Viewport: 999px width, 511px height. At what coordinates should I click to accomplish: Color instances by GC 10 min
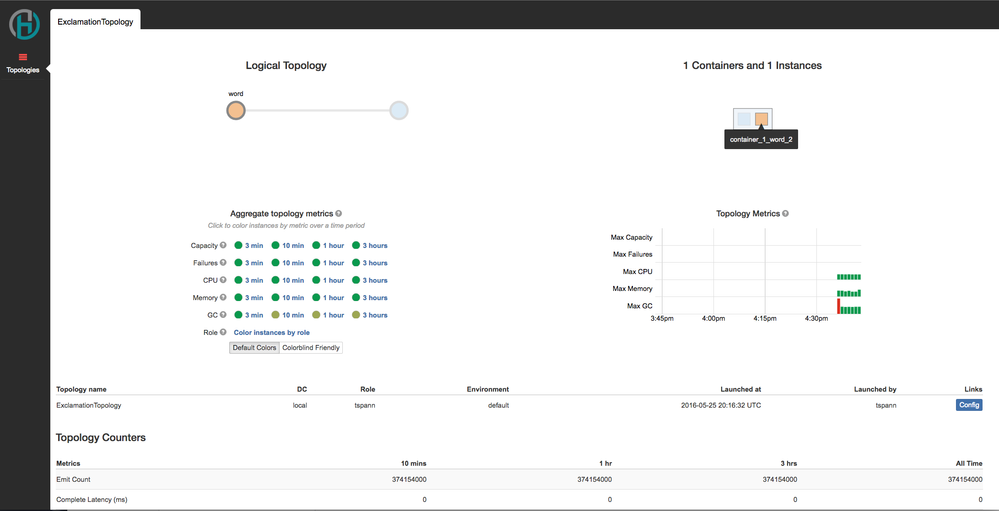pos(287,315)
